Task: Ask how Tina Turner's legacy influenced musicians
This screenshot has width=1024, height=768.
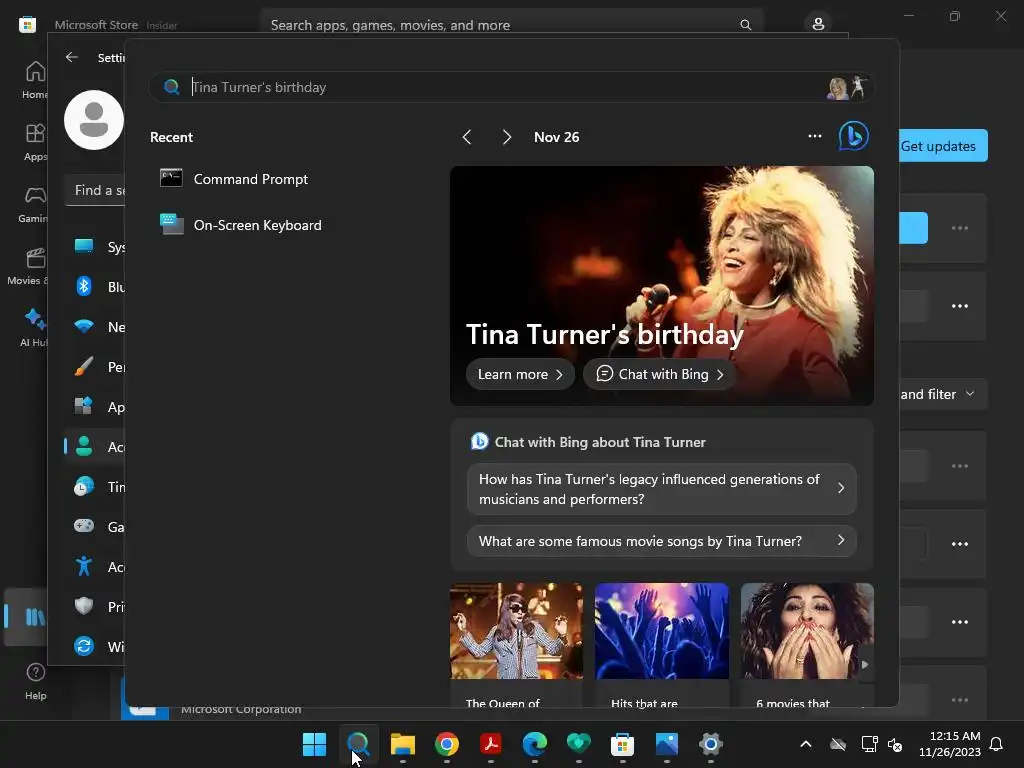Action: click(662, 488)
